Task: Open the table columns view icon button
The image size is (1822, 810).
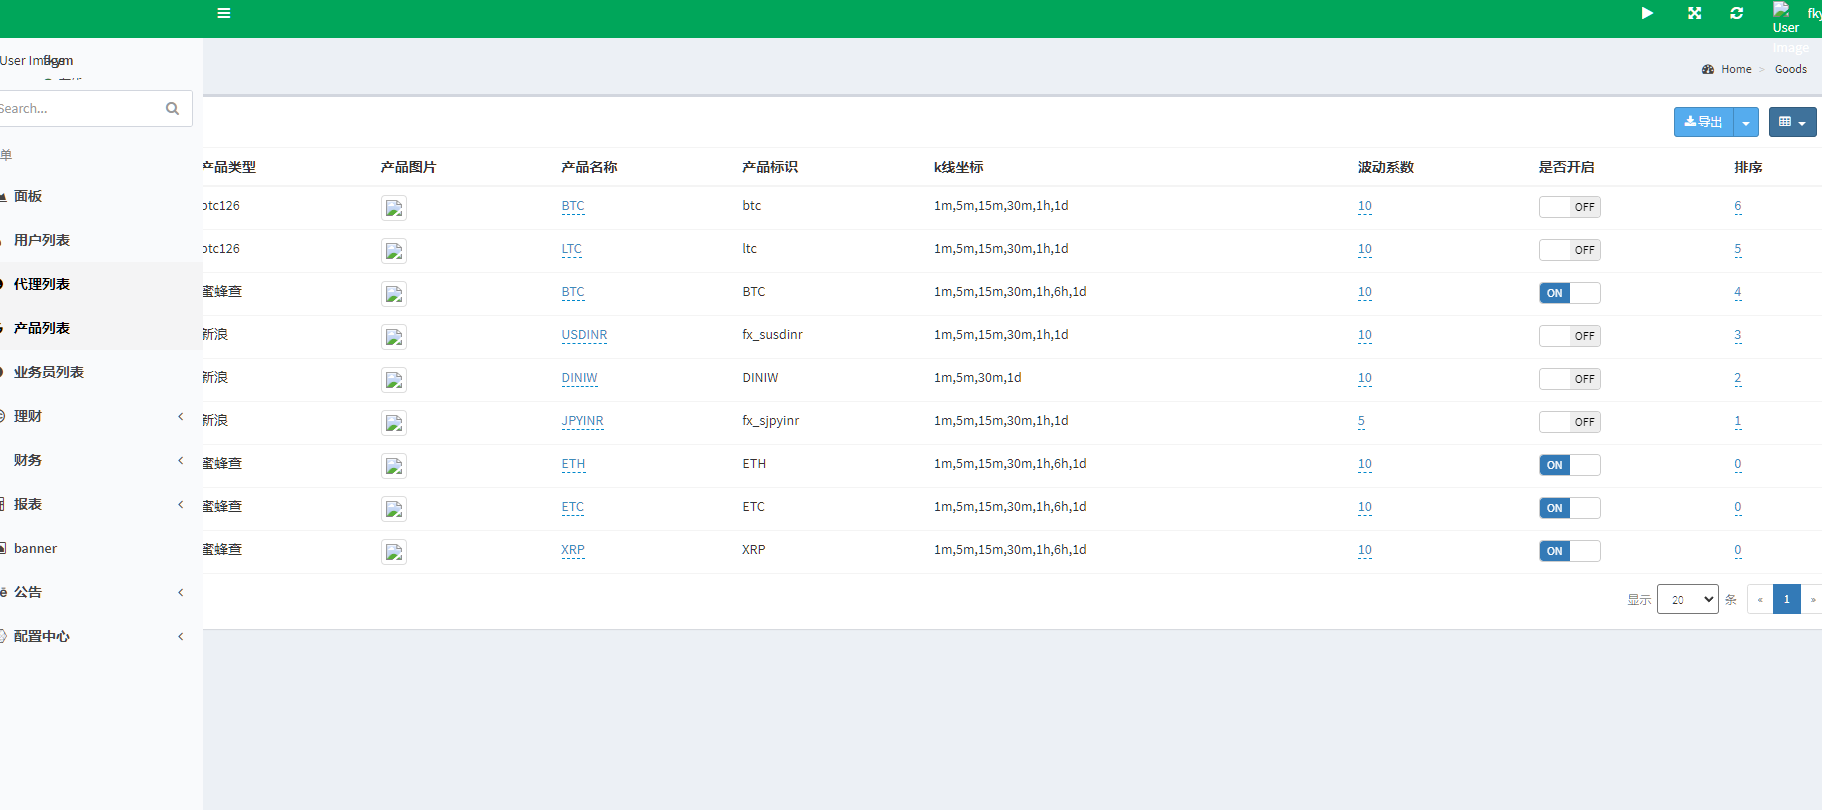Action: pyautogui.click(x=1792, y=122)
